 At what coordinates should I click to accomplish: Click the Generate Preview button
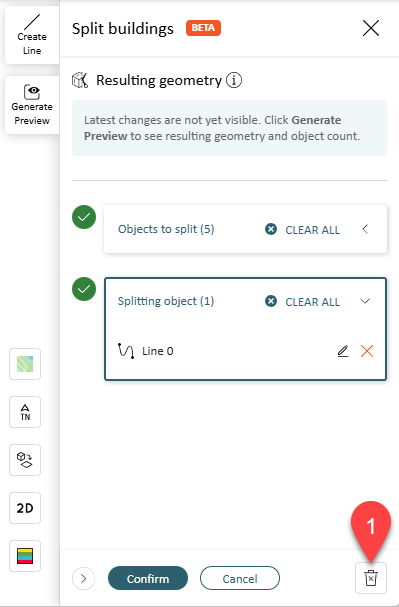coord(32,105)
